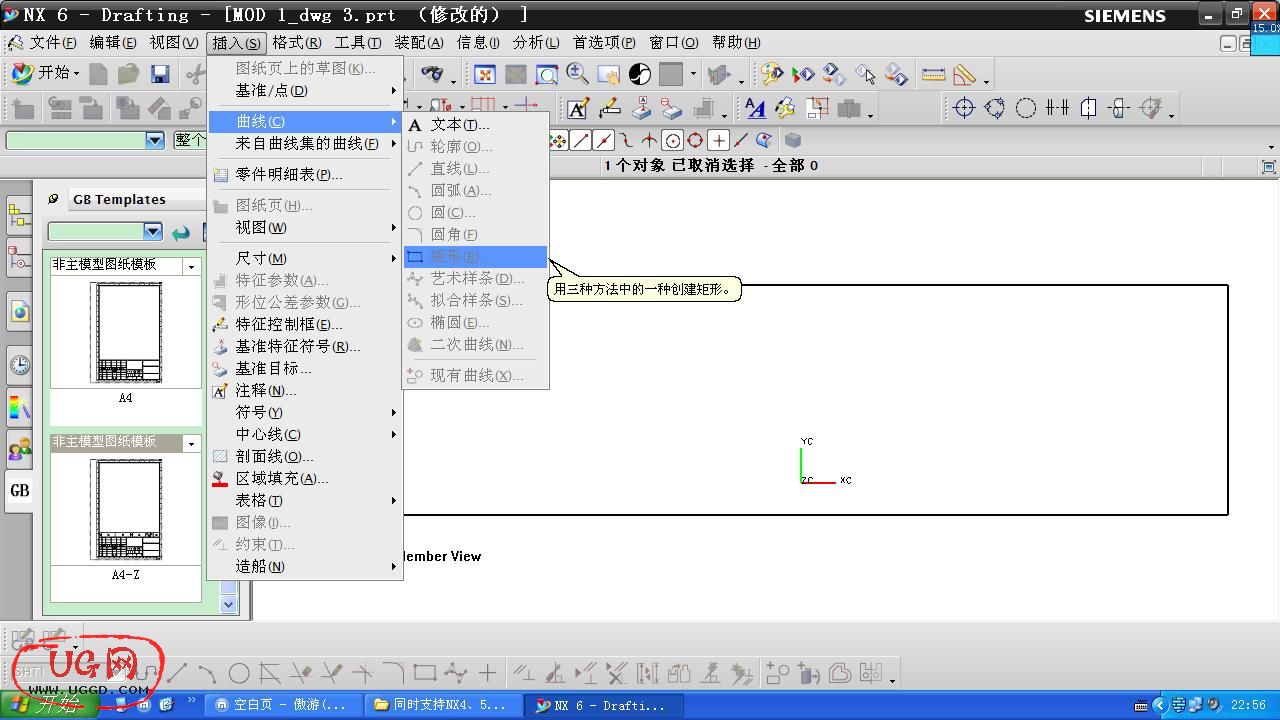Click the GB Templates scrollbar down arrow
The height and width of the screenshot is (720, 1280).
[229, 604]
